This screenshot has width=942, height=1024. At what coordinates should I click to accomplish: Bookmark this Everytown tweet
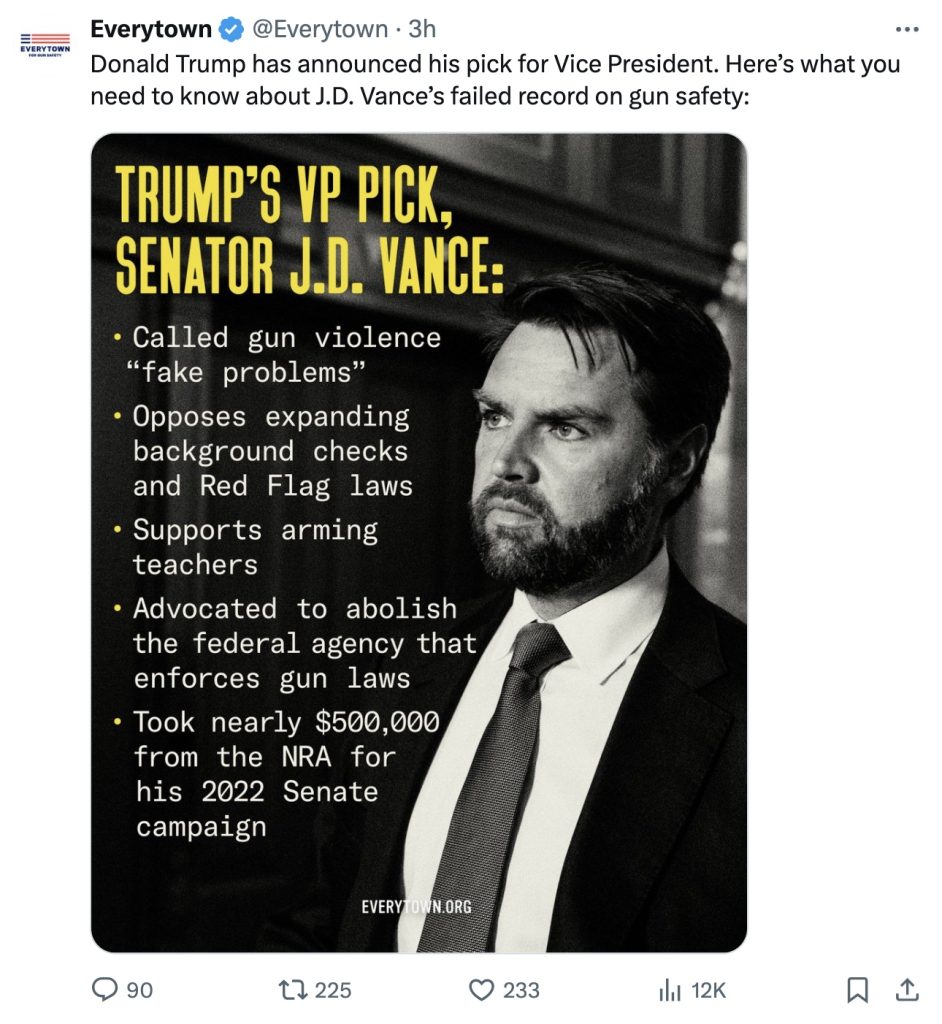[x=857, y=989]
